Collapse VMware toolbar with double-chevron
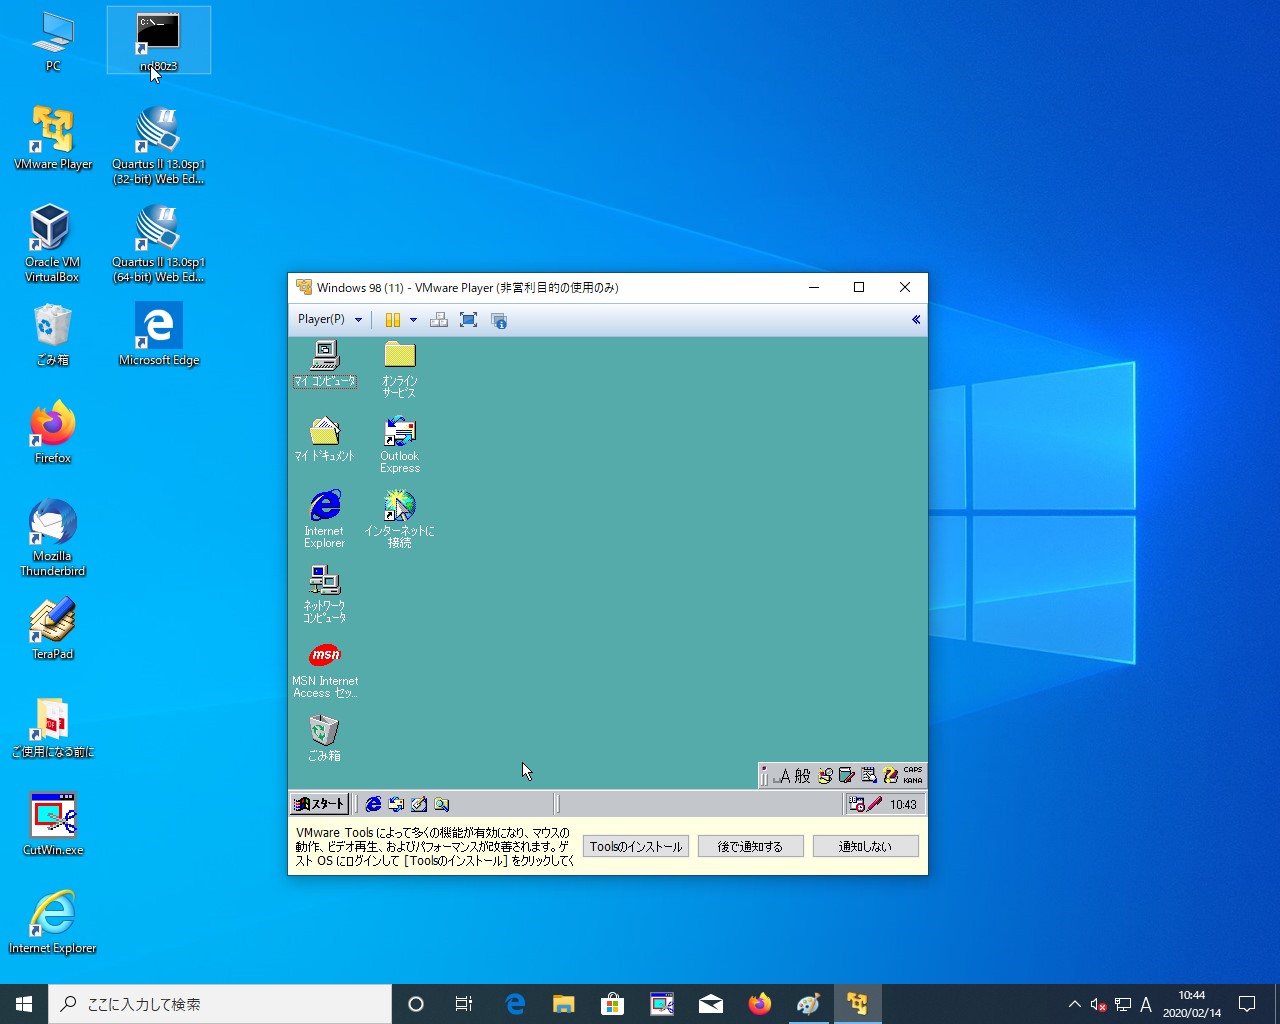The image size is (1280, 1024). tap(915, 320)
